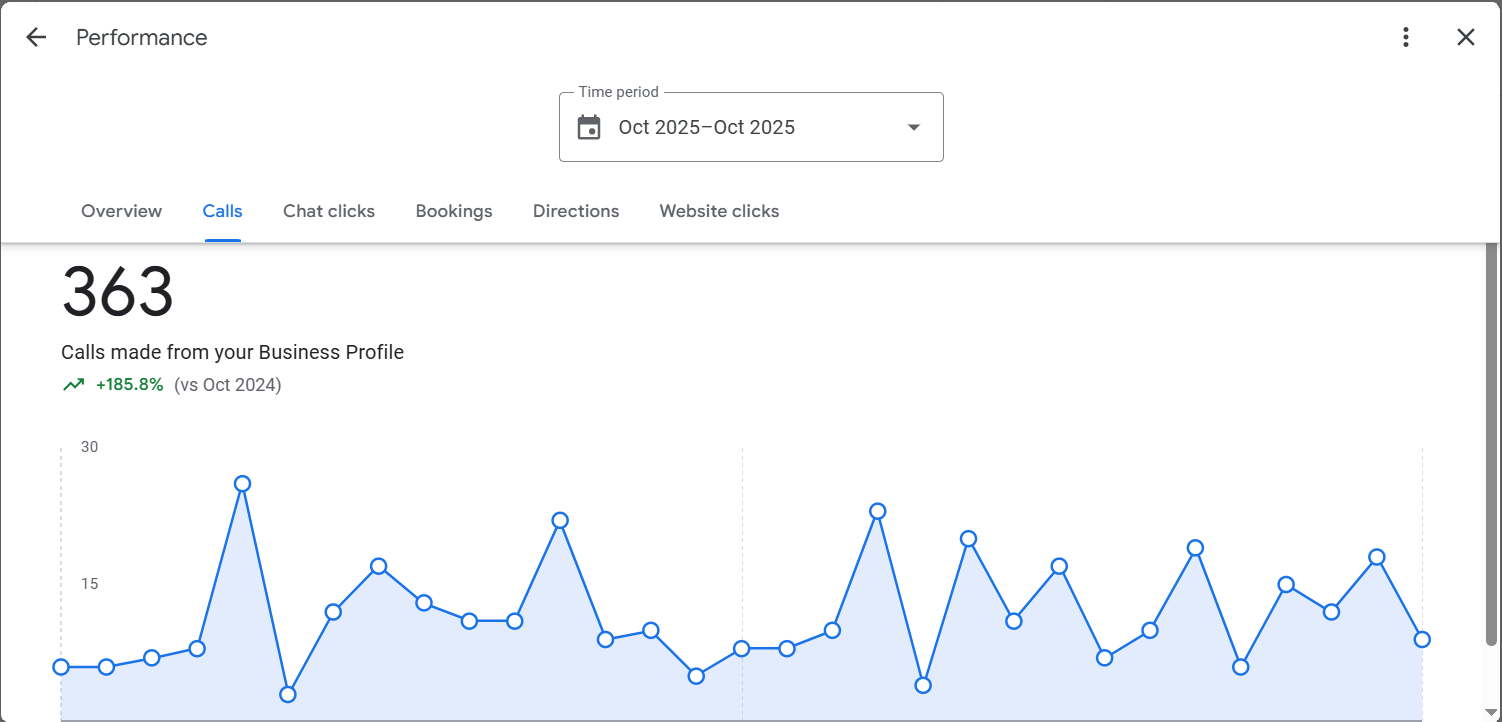Click the back arrow beside Performance
This screenshot has height=722, width=1502.
(36, 38)
